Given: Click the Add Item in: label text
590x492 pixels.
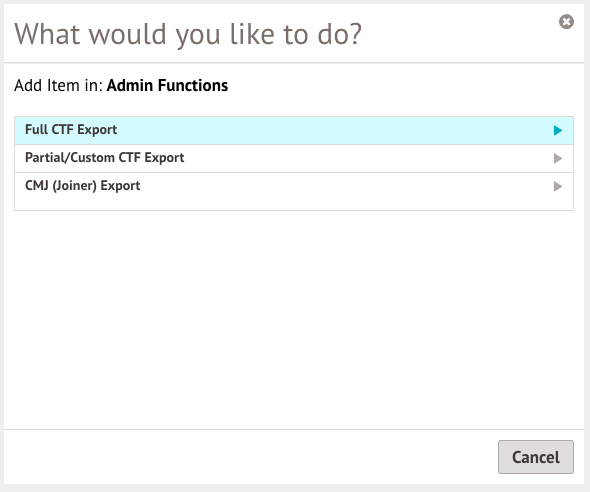Looking at the screenshot, I should 58,85.
